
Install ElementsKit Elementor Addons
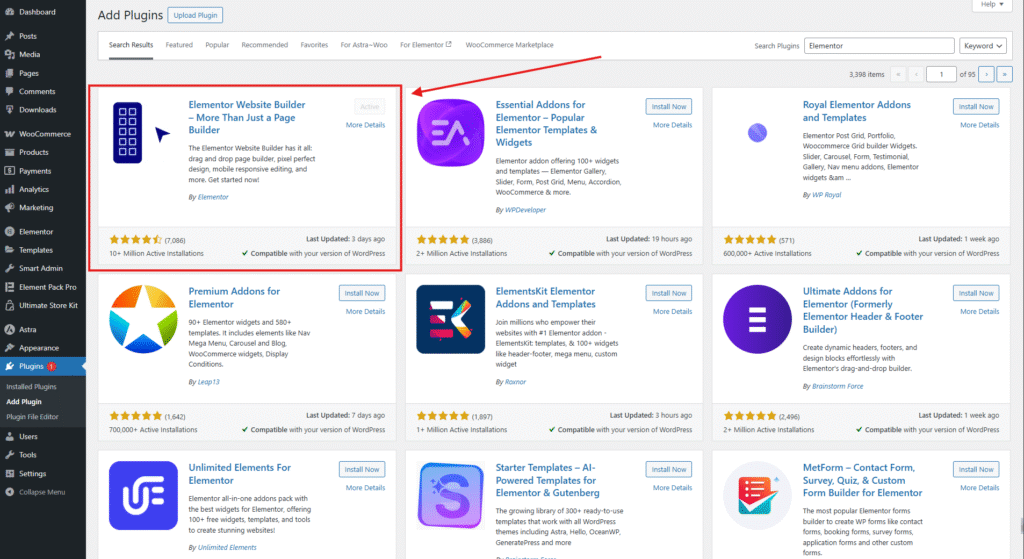(669, 293)
